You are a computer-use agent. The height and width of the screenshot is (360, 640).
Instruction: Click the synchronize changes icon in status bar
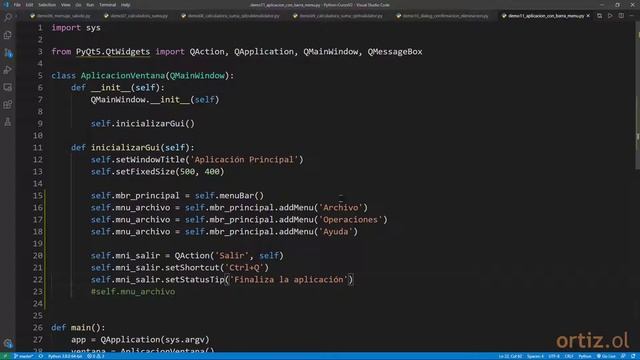pos(41,356)
